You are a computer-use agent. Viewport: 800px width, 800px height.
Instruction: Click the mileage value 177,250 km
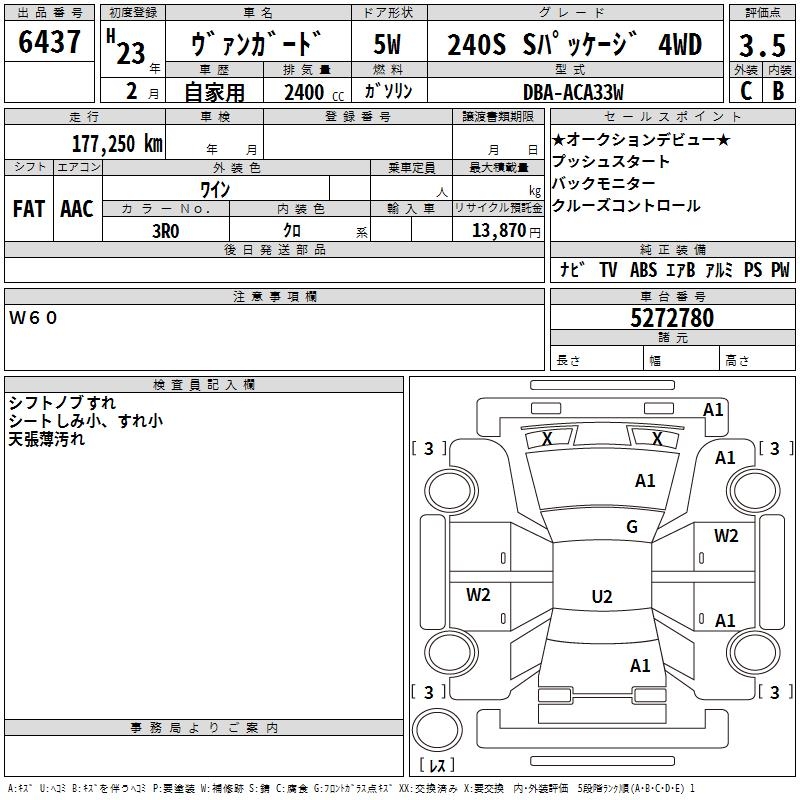pyautogui.click(x=117, y=143)
